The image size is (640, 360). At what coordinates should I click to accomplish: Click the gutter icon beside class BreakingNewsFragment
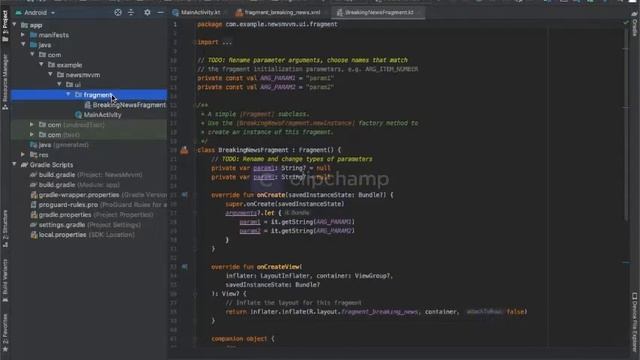[184, 150]
